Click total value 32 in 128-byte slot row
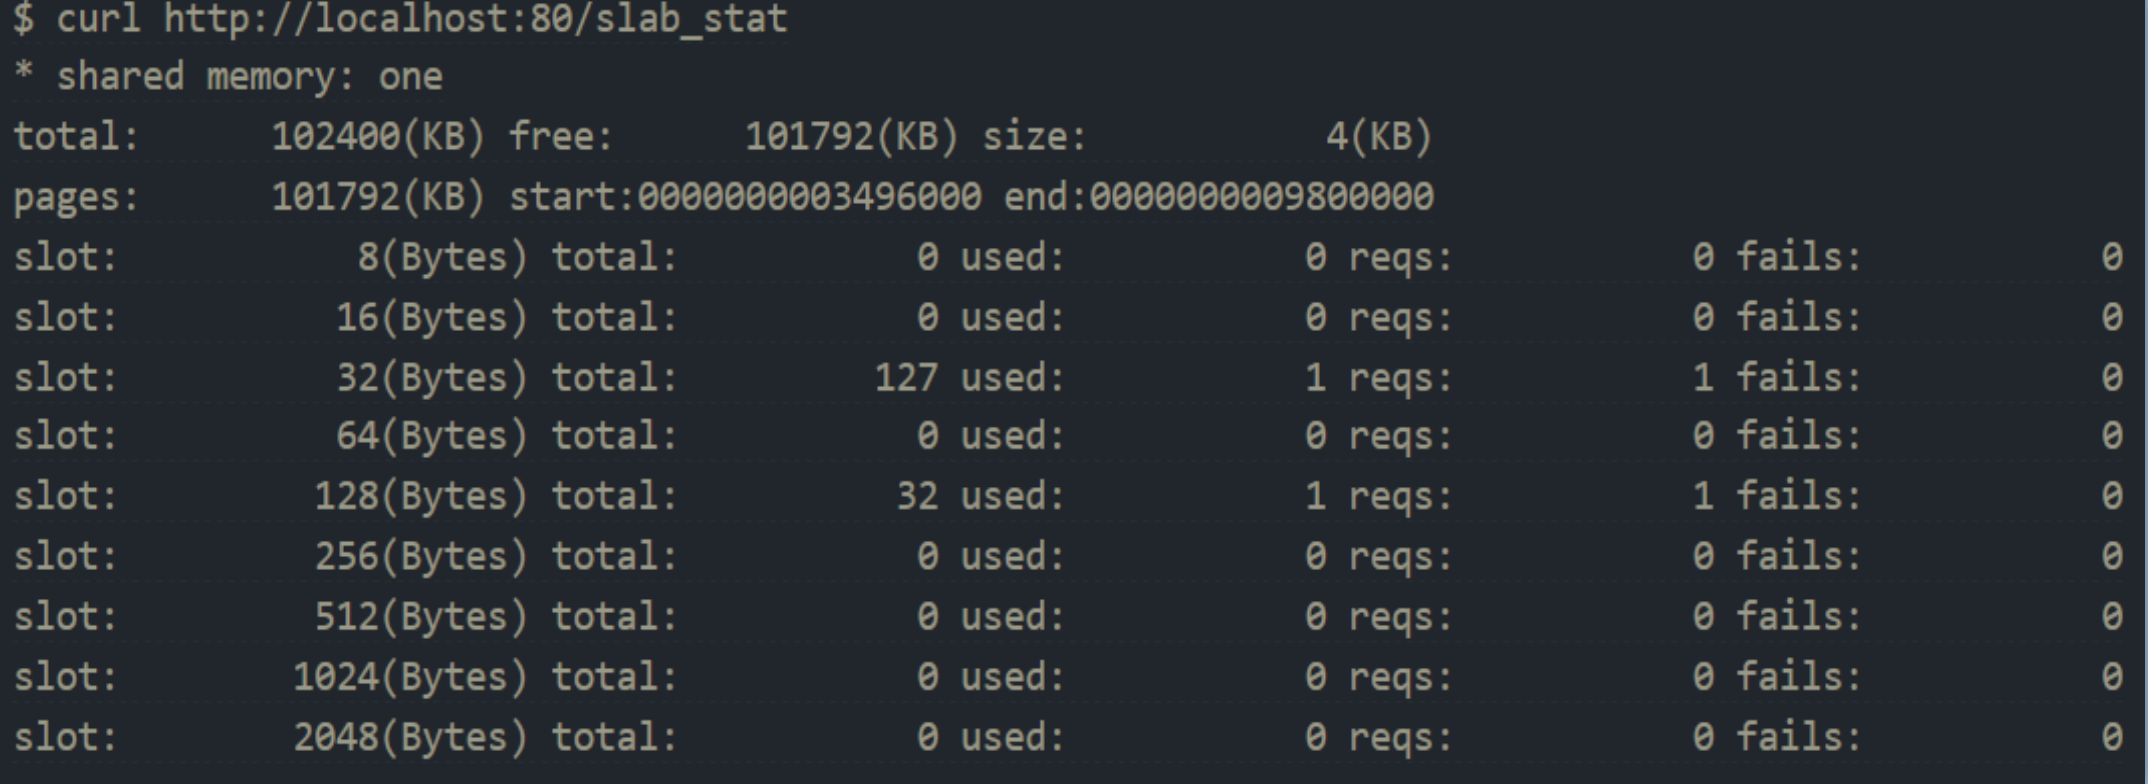The image size is (2148, 784). pyautogui.click(x=917, y=497)
